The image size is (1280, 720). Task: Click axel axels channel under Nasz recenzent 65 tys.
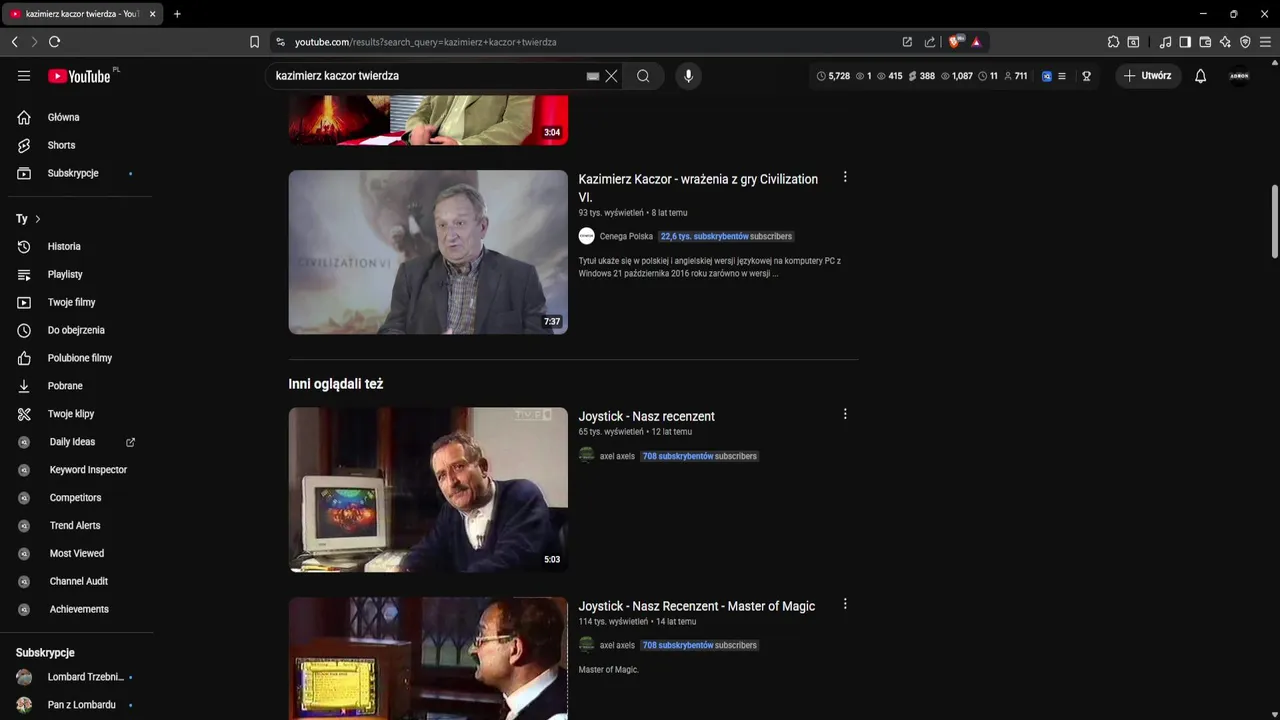coord(617,456)
